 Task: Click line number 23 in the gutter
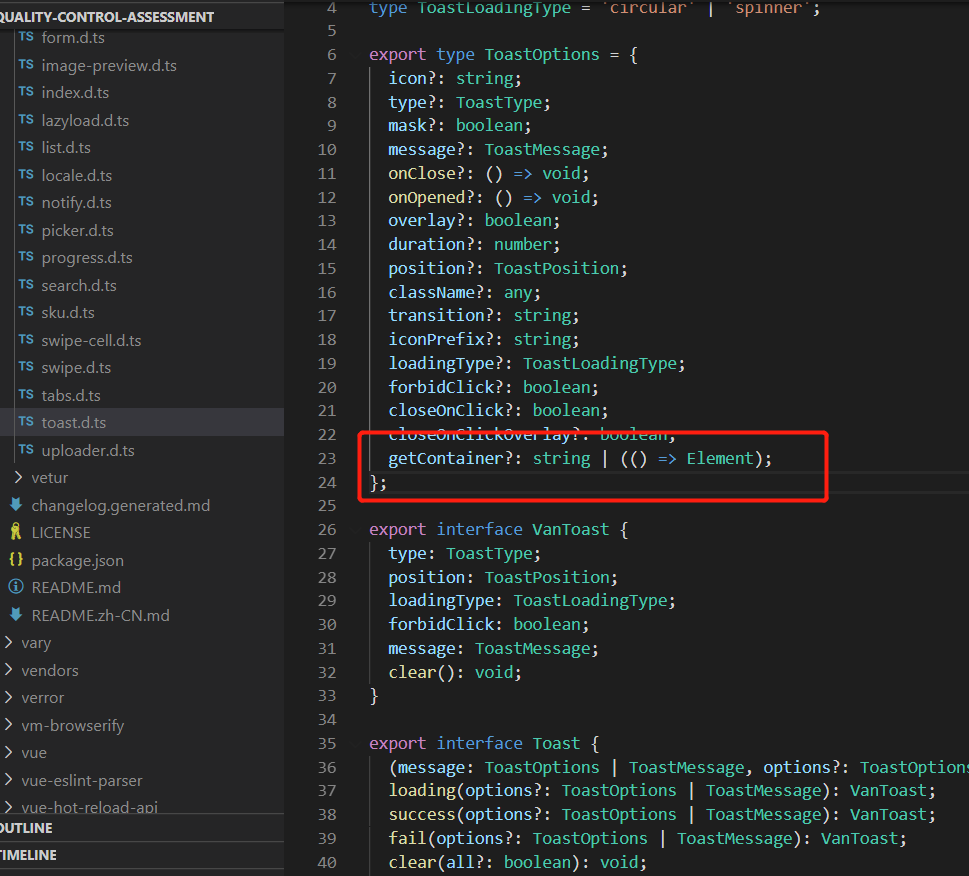coord(327,458)
